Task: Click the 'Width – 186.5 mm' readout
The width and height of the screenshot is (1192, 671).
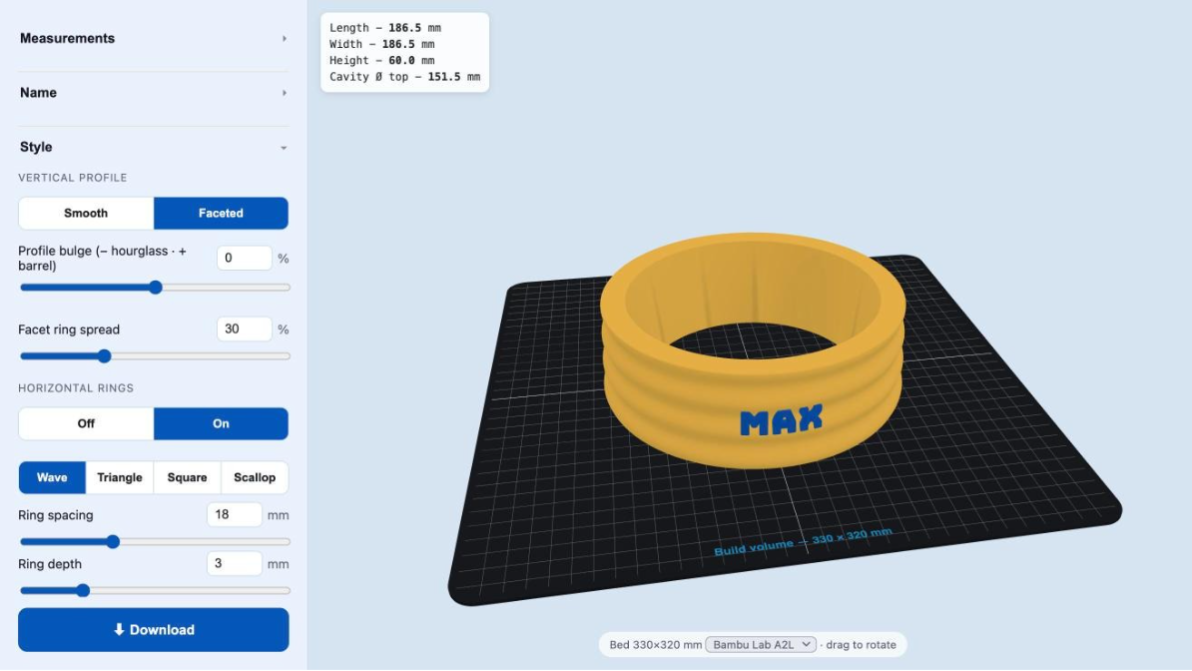Action: click(382, 44)
